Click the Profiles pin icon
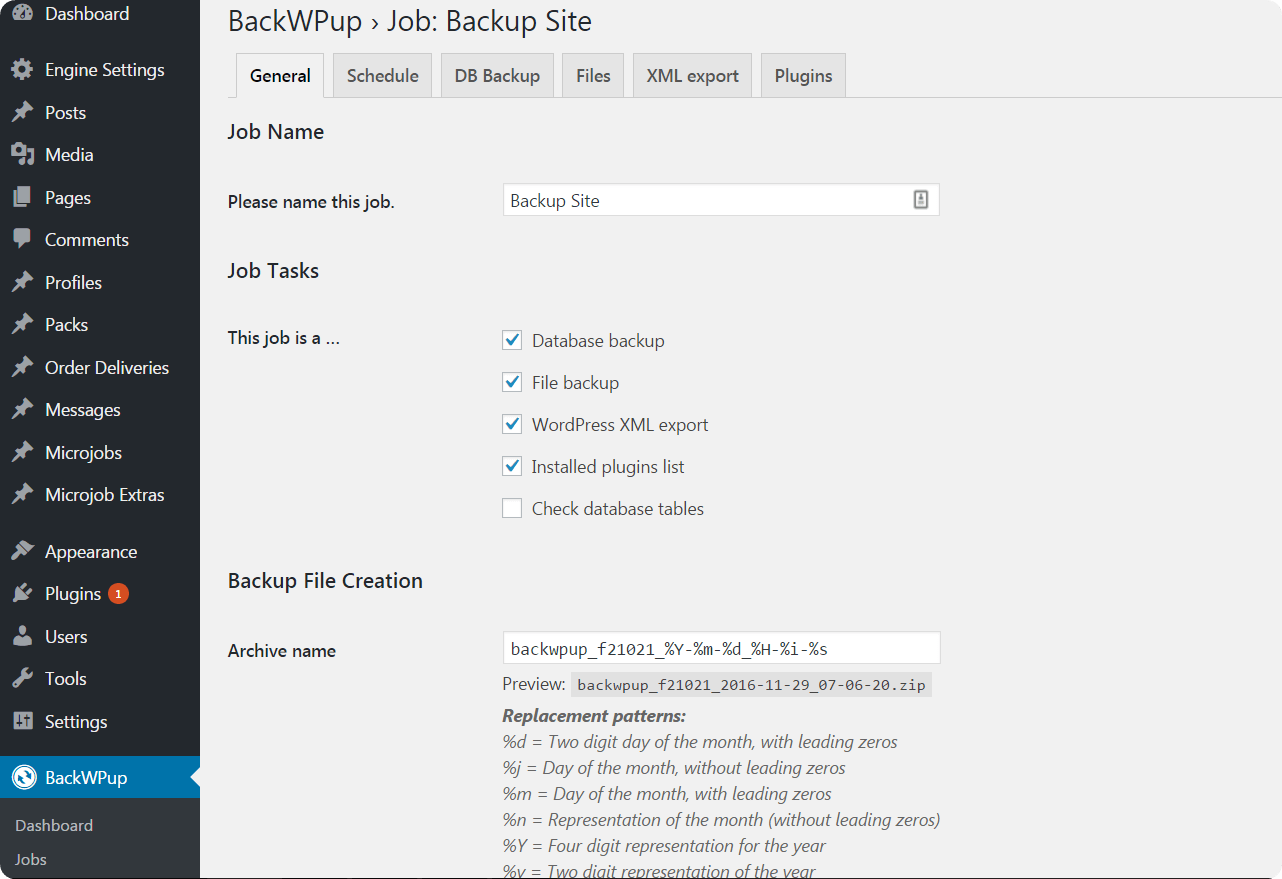Viewport: 1282px width, 879px height. tap(22, 282)
